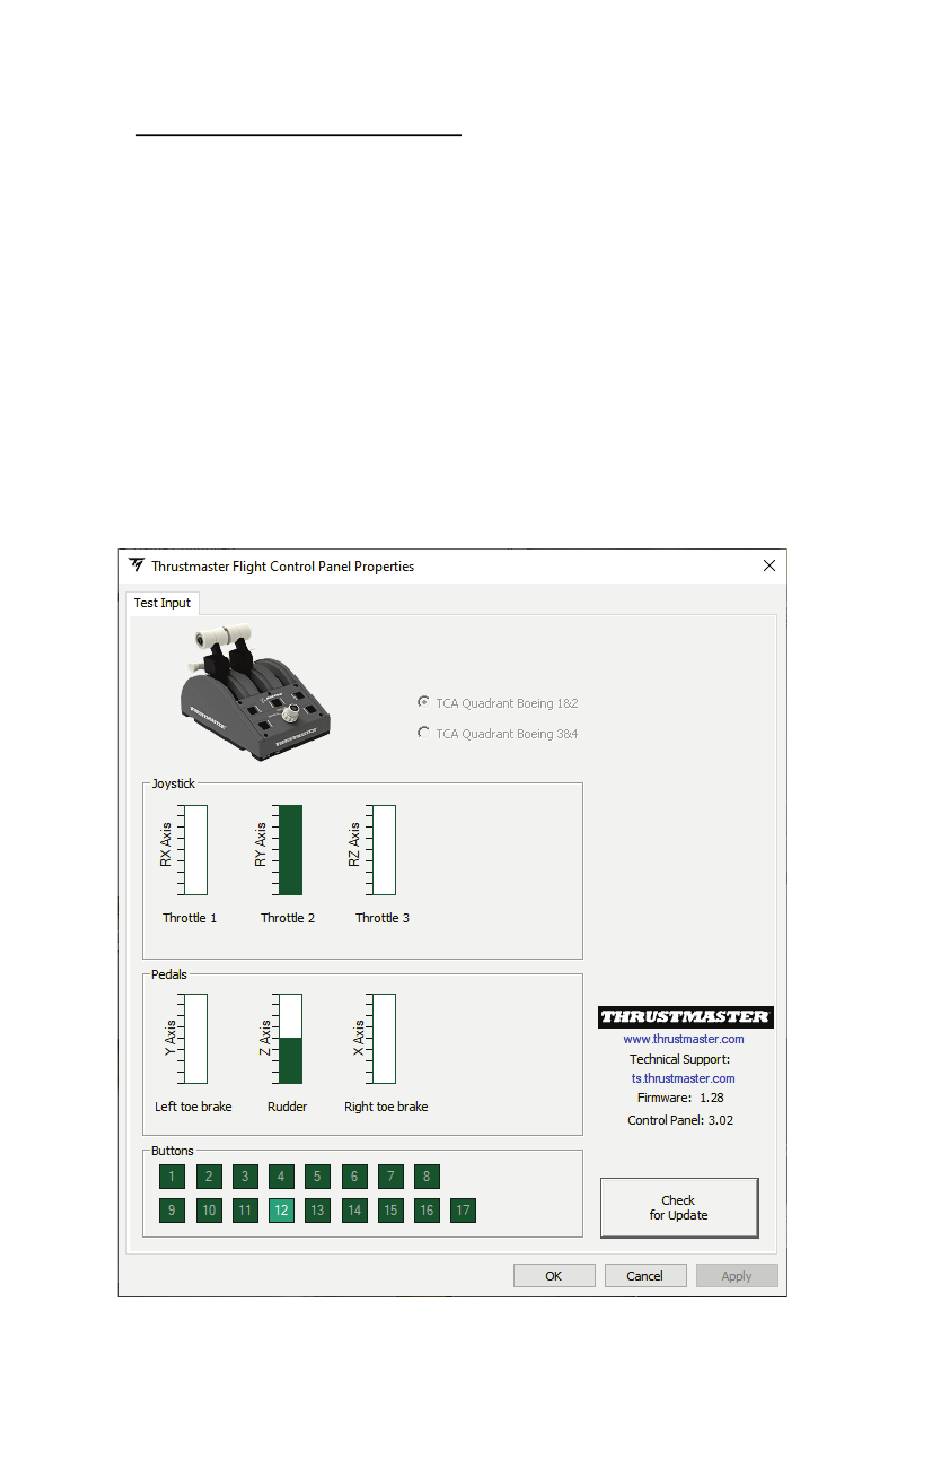
Task: Click button indicator 1
Action: pos(172,1176)
